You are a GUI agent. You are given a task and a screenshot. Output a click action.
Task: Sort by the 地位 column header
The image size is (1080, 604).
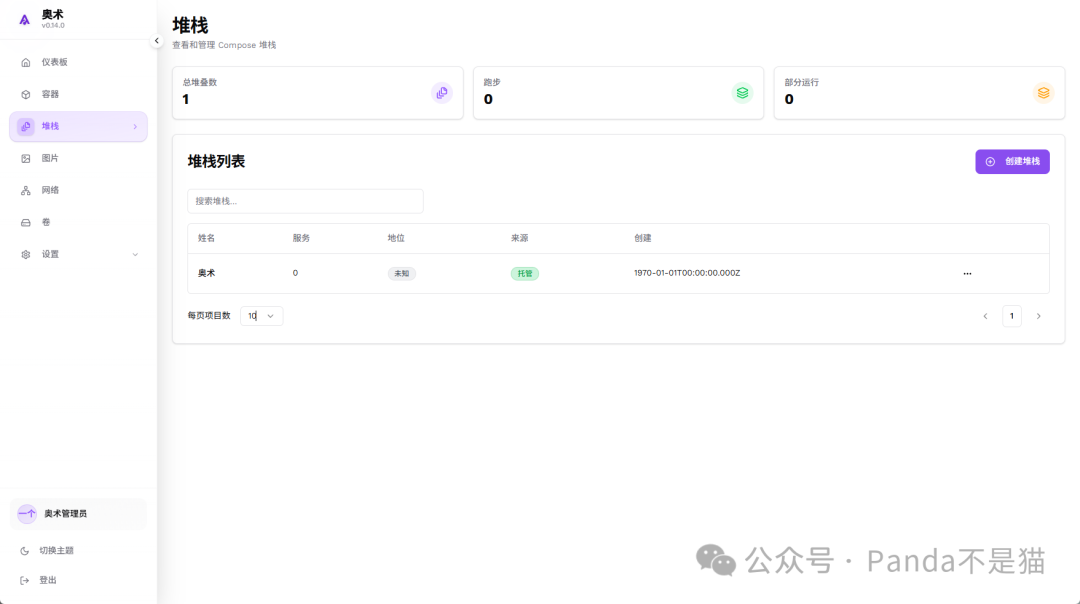pos(396,238)
